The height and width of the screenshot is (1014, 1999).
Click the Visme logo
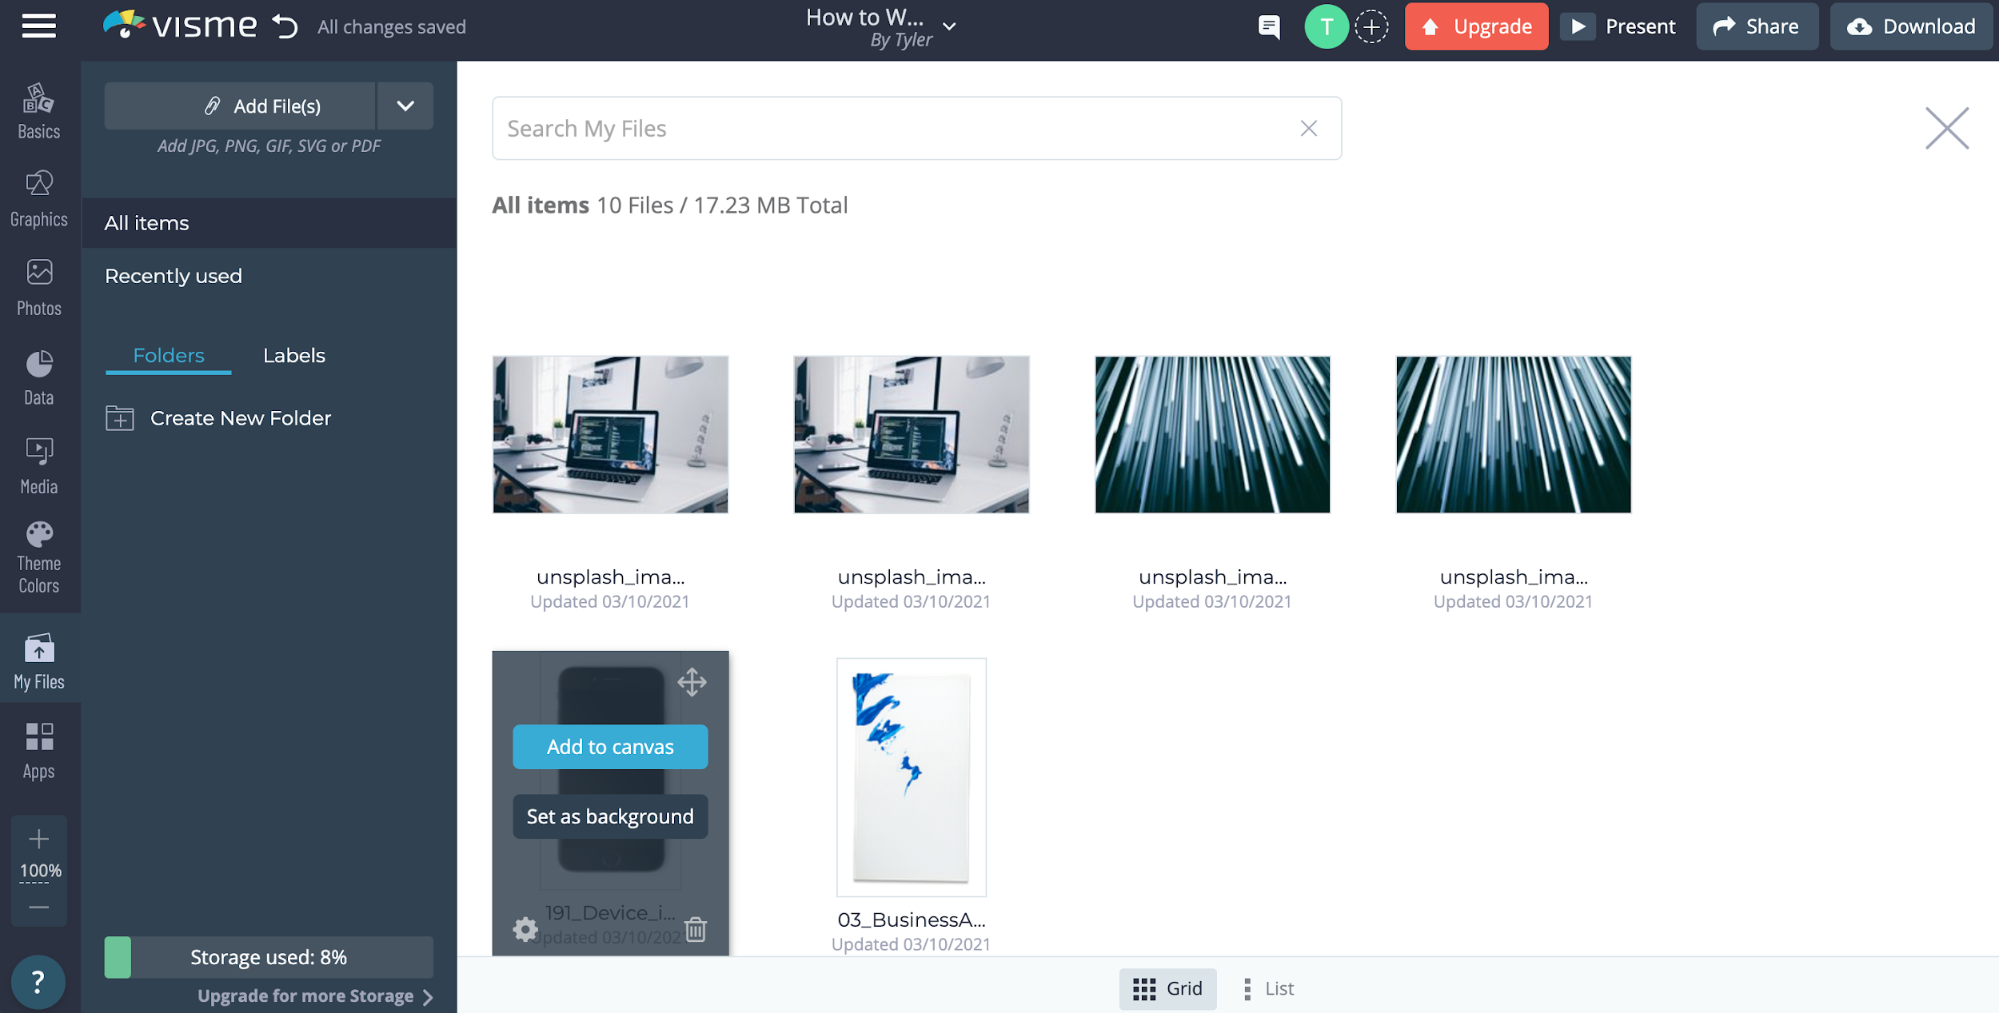click(180, 25)
